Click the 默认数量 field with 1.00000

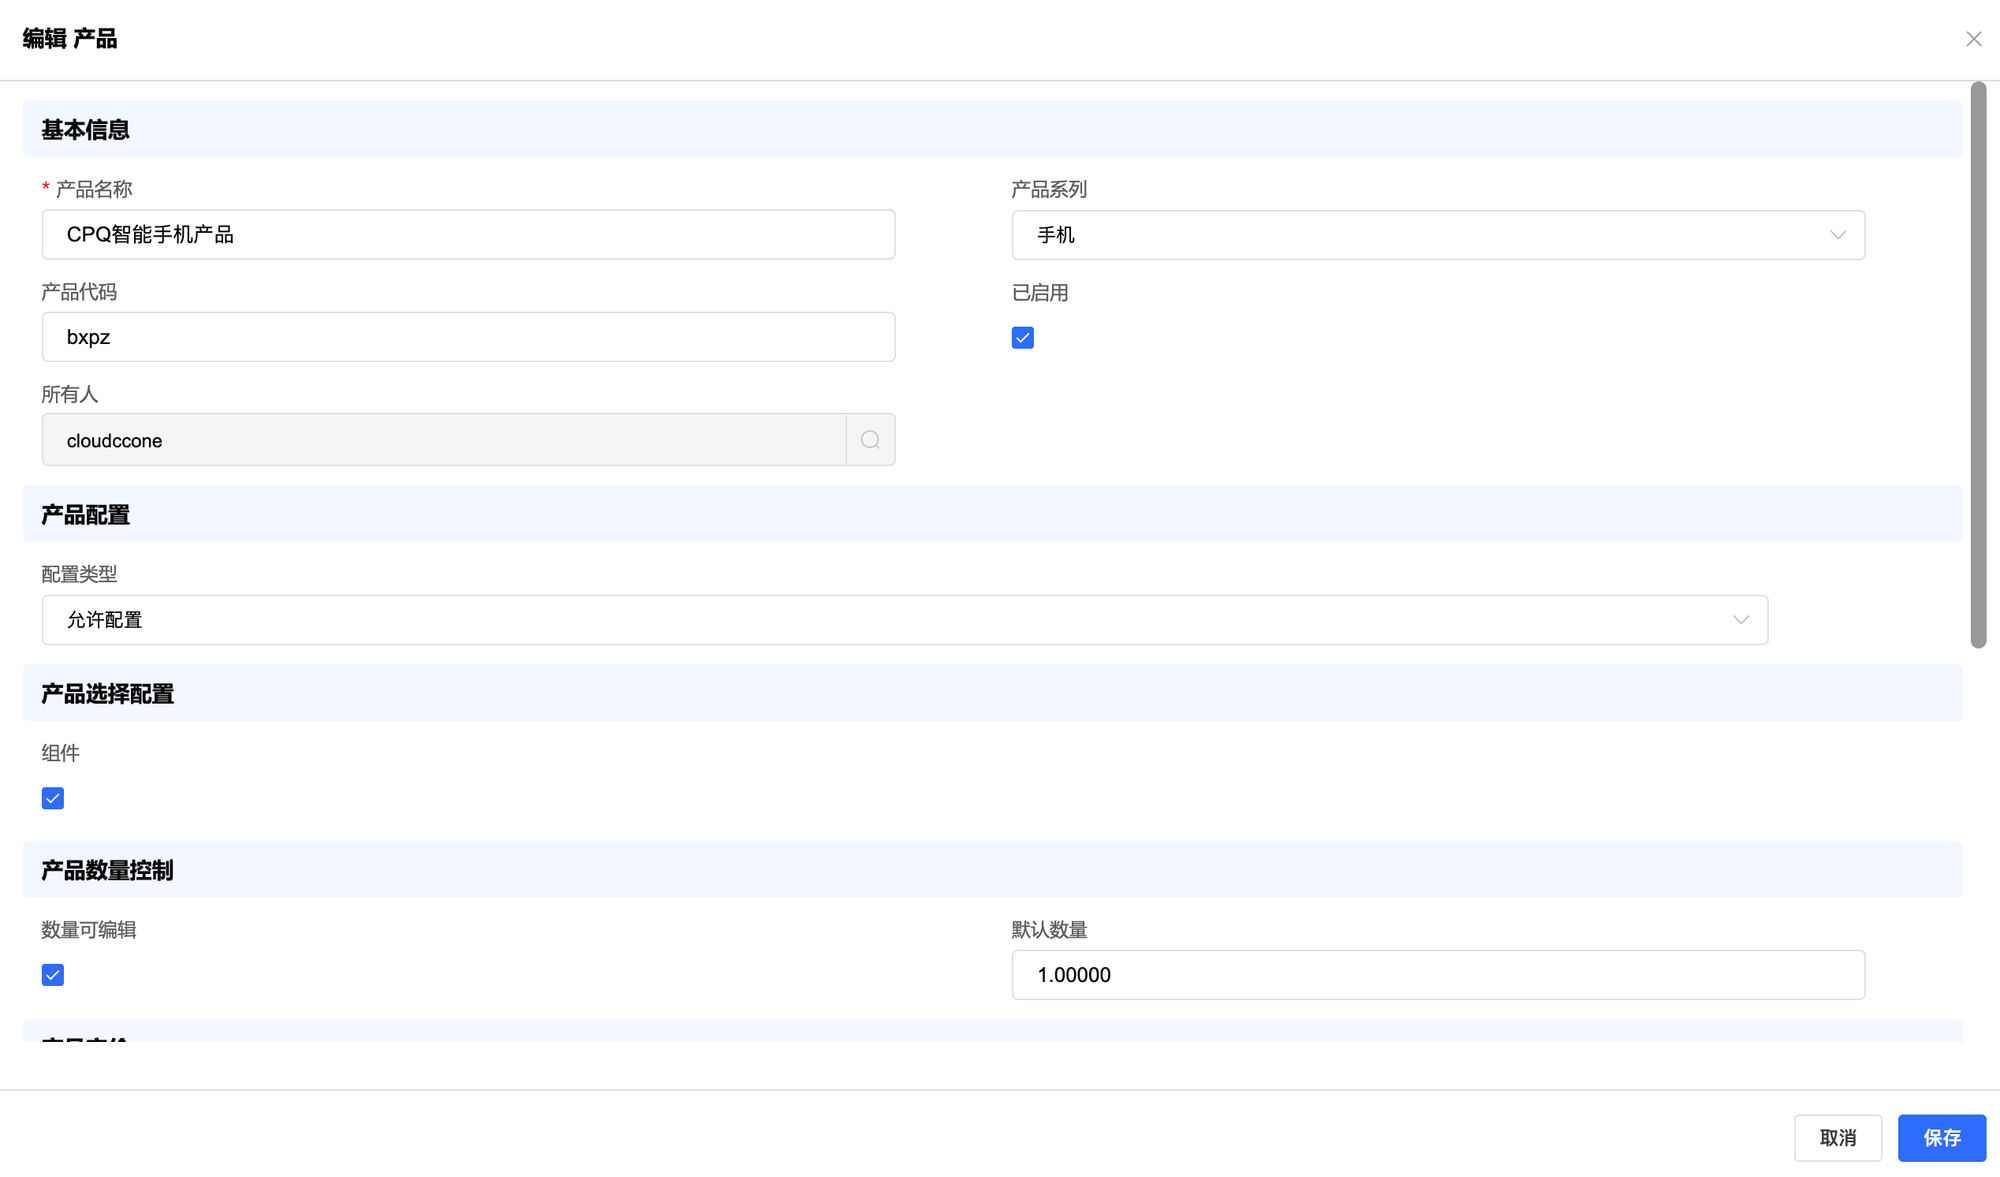click(x=1437, y=975)
